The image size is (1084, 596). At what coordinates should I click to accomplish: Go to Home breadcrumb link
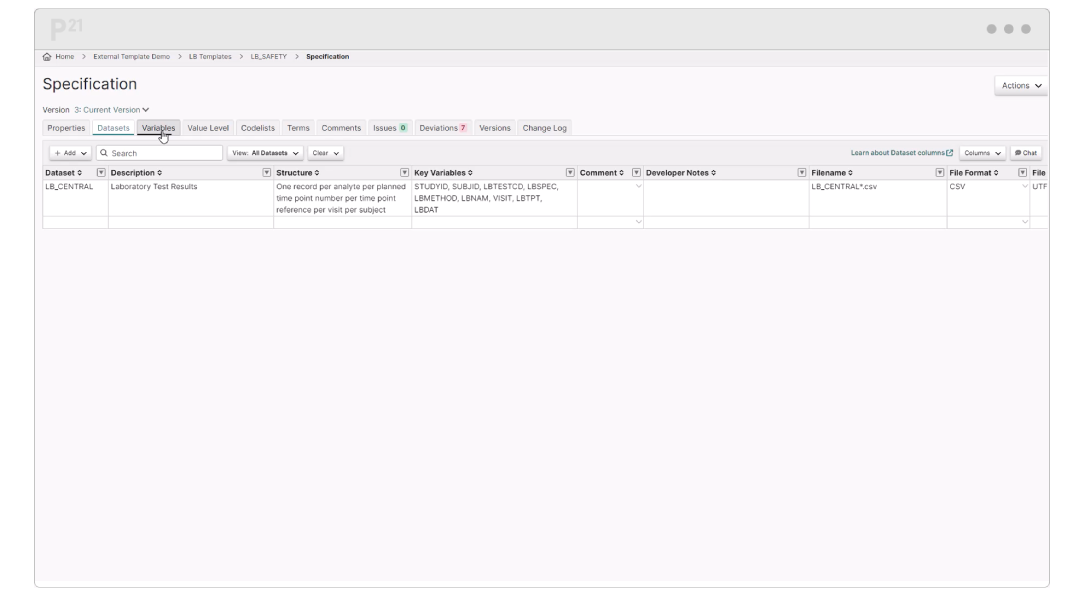point(64,57)
